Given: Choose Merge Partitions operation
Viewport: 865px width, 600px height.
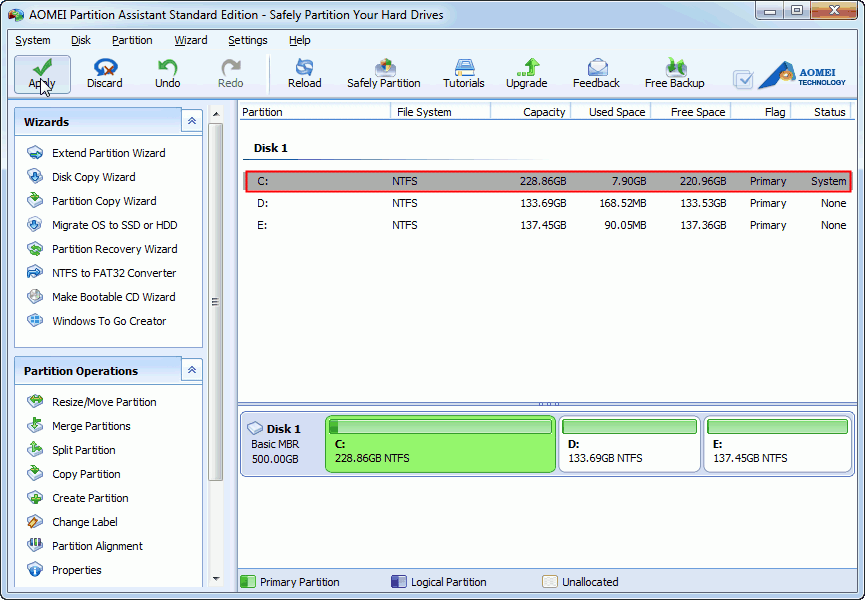Looking at the screenshot, I should 79,426.
